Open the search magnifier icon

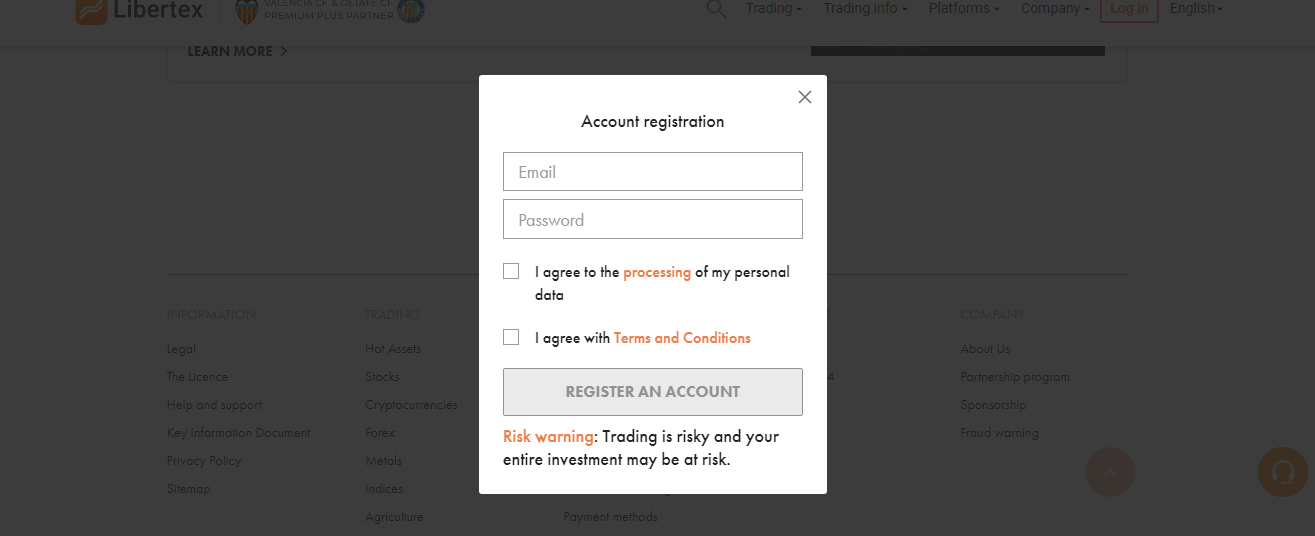[716, 9]
